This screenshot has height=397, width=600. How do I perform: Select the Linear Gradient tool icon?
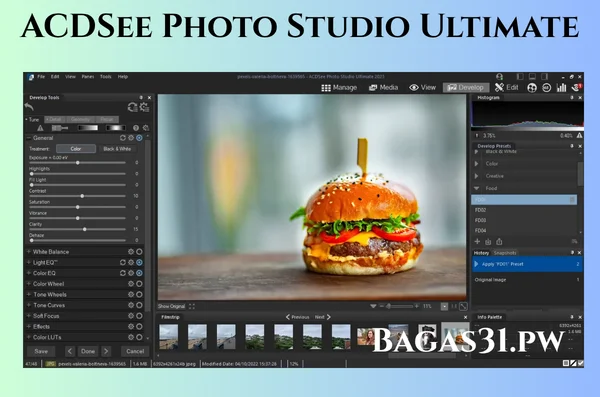(x=88, y=128)
